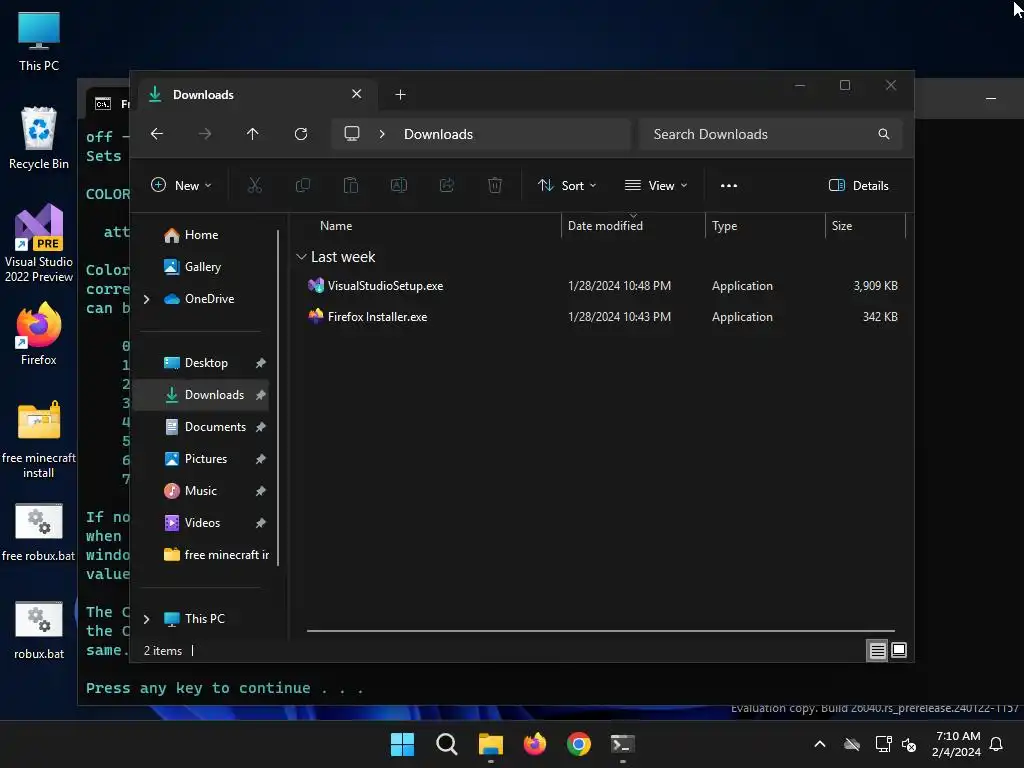The width and height of the screenshot is (1024, 768).
Task: Refresh the Downloads folder
Action: [x=301, y=134]
